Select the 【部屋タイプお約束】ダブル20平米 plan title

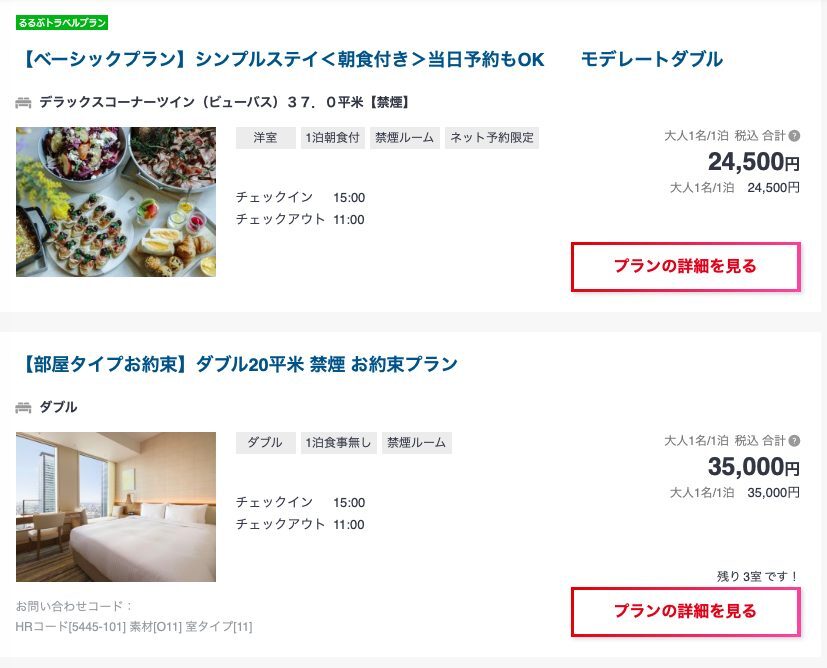(233, 361)
